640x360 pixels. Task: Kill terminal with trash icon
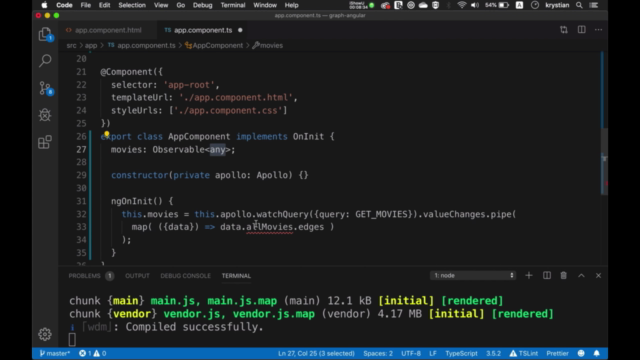tap(564, 276)
